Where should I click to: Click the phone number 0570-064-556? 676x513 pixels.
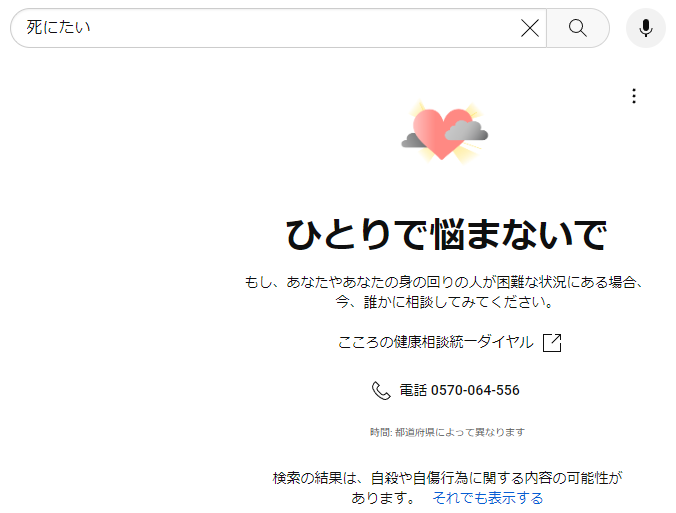(x=475, y=390)
